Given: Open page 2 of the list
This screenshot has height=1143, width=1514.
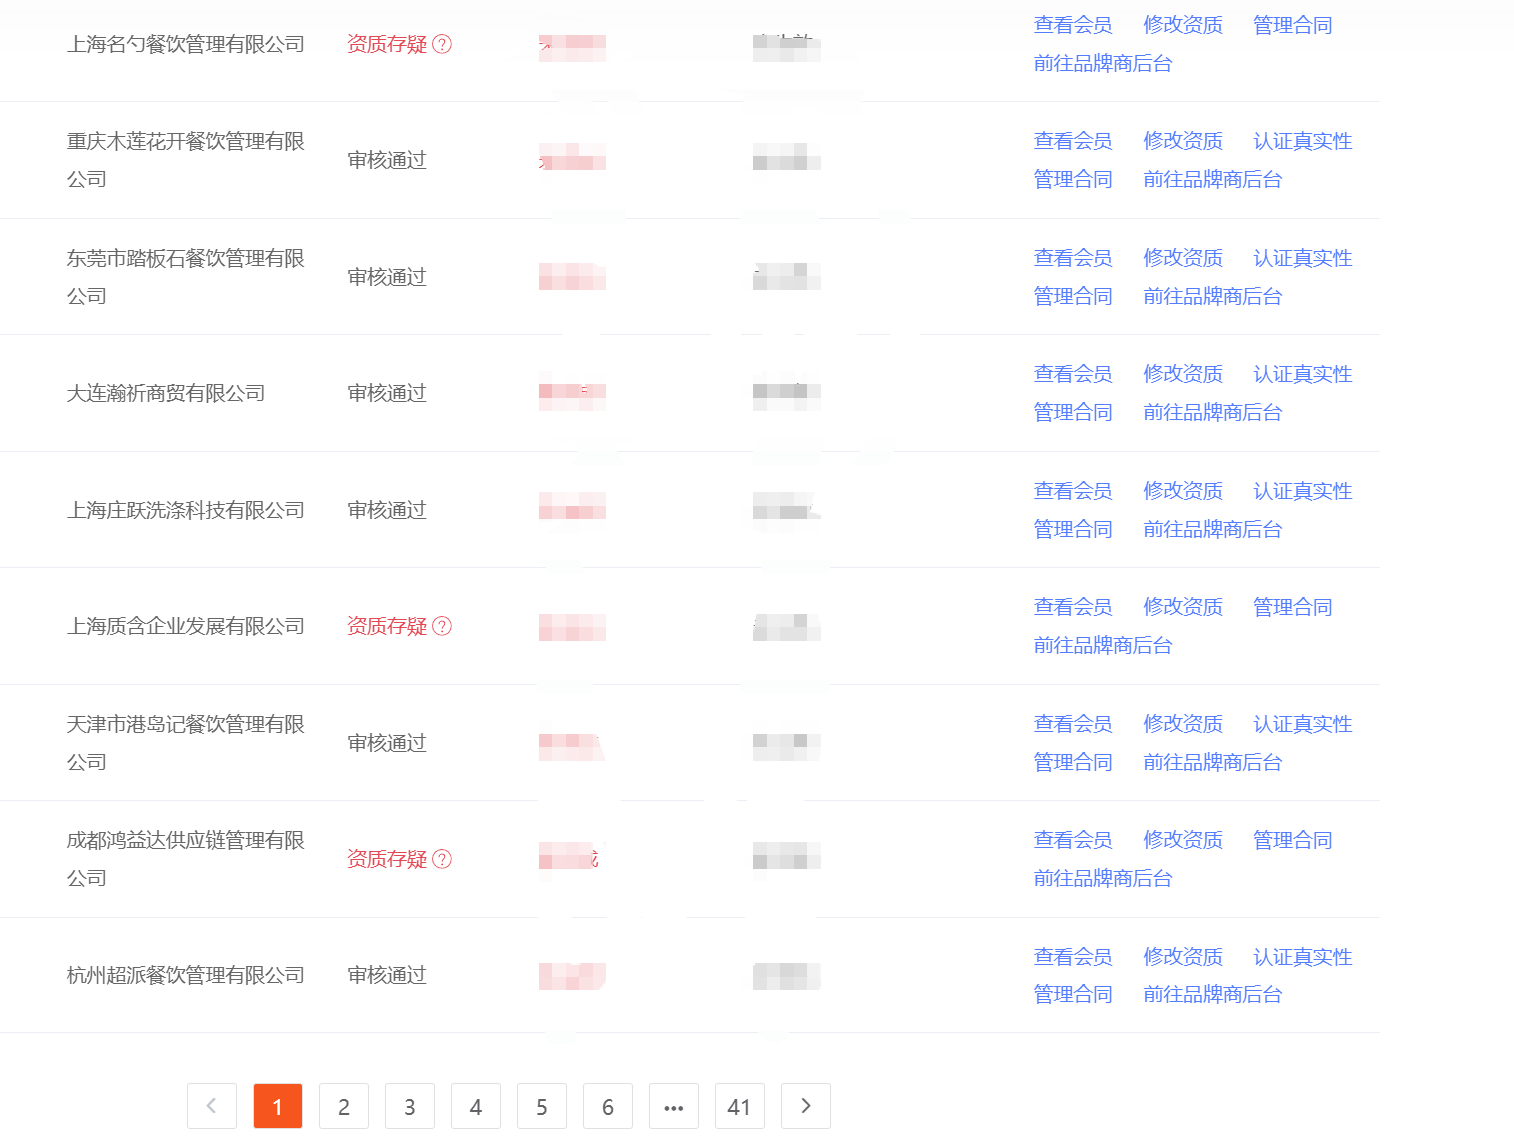Looking at the screenshot, I should [344, 1106].
